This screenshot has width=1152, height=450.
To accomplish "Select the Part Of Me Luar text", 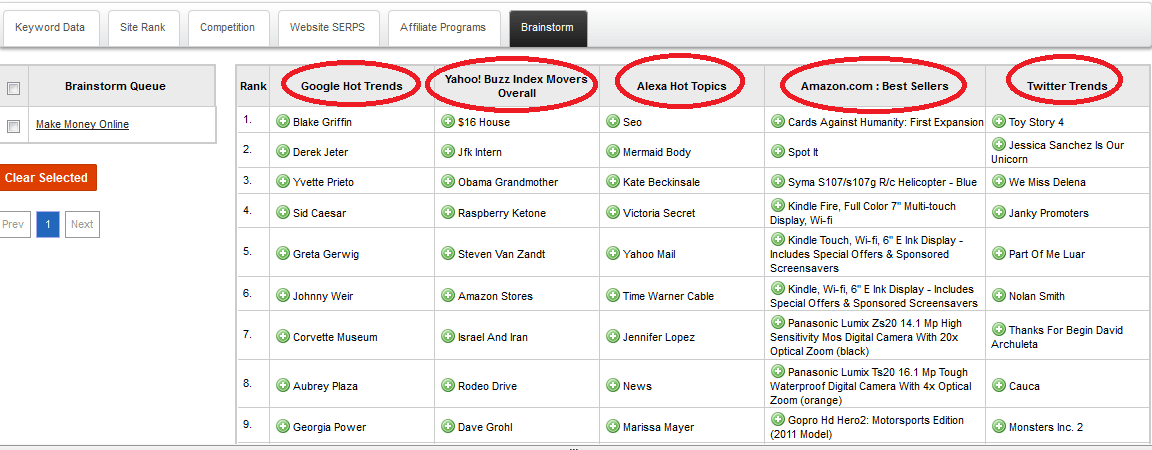I will [x=1046, y=254].
